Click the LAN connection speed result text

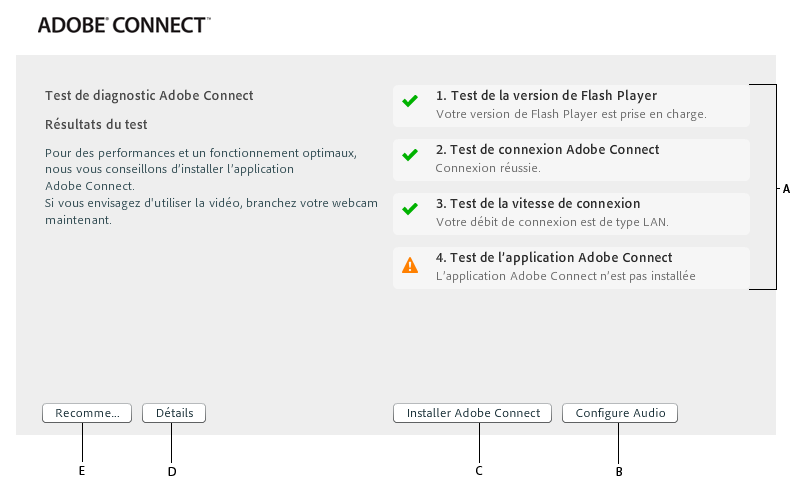552,222
